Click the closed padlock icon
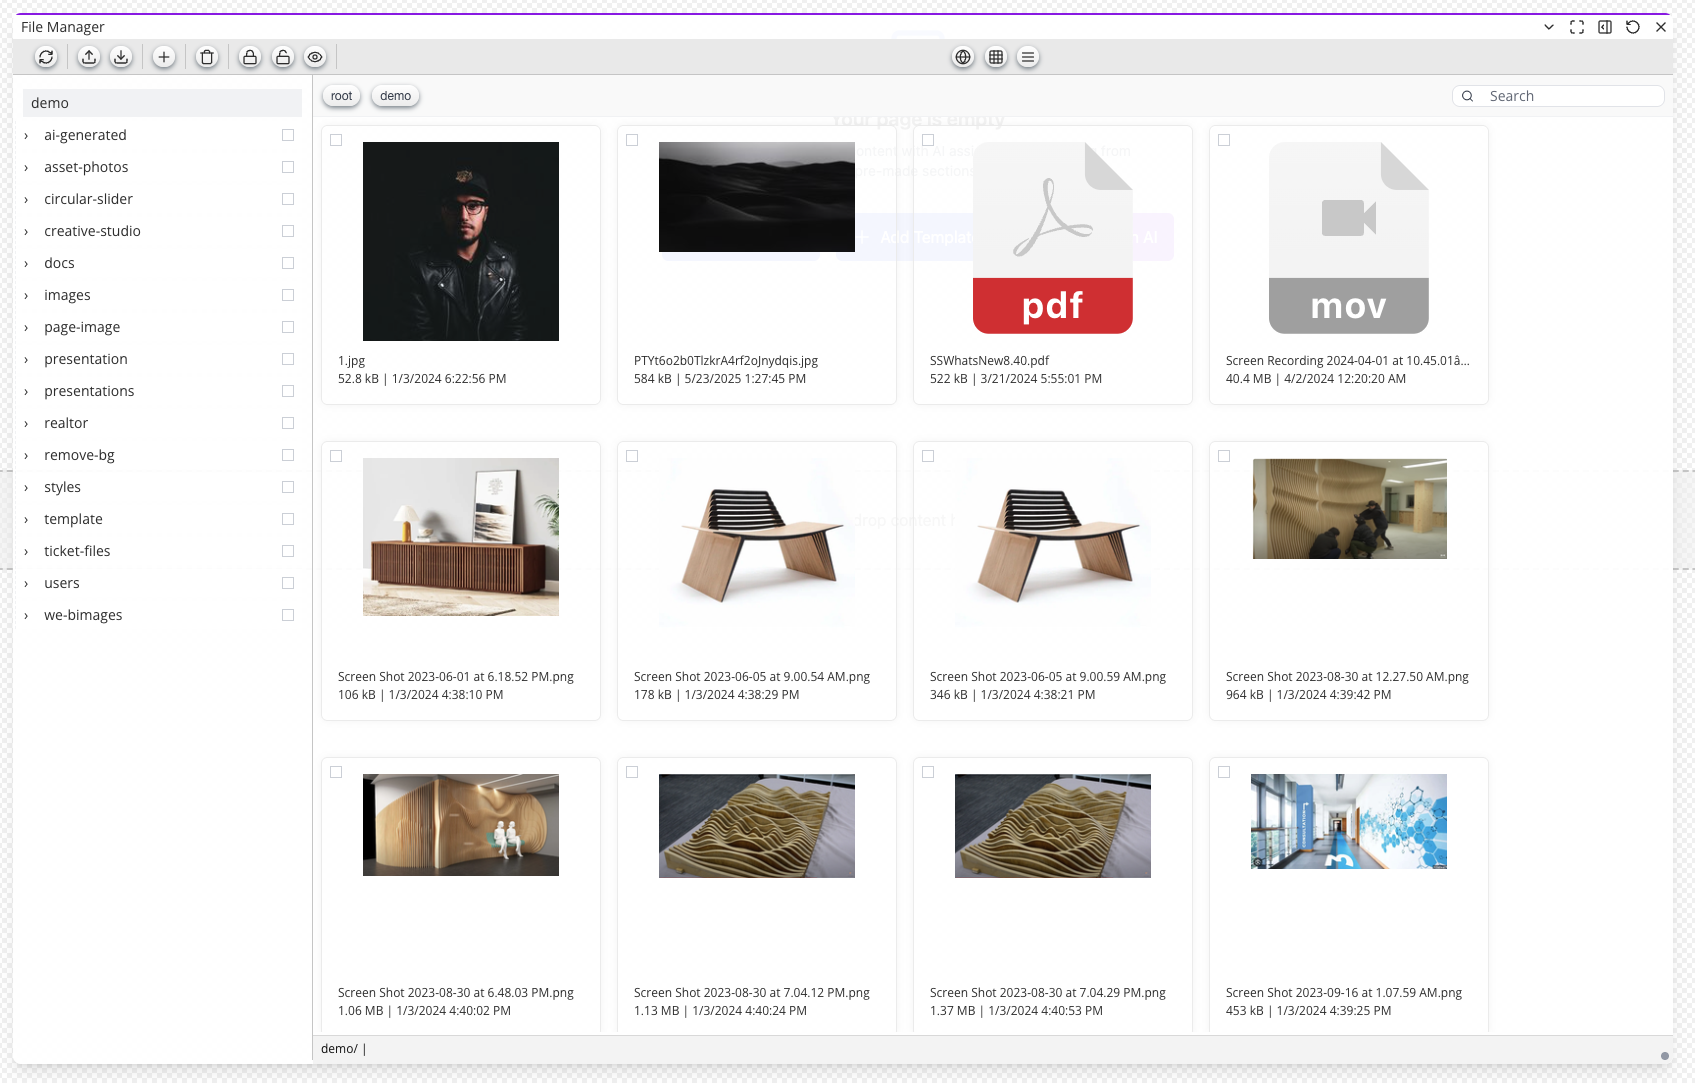 (250, 57)
